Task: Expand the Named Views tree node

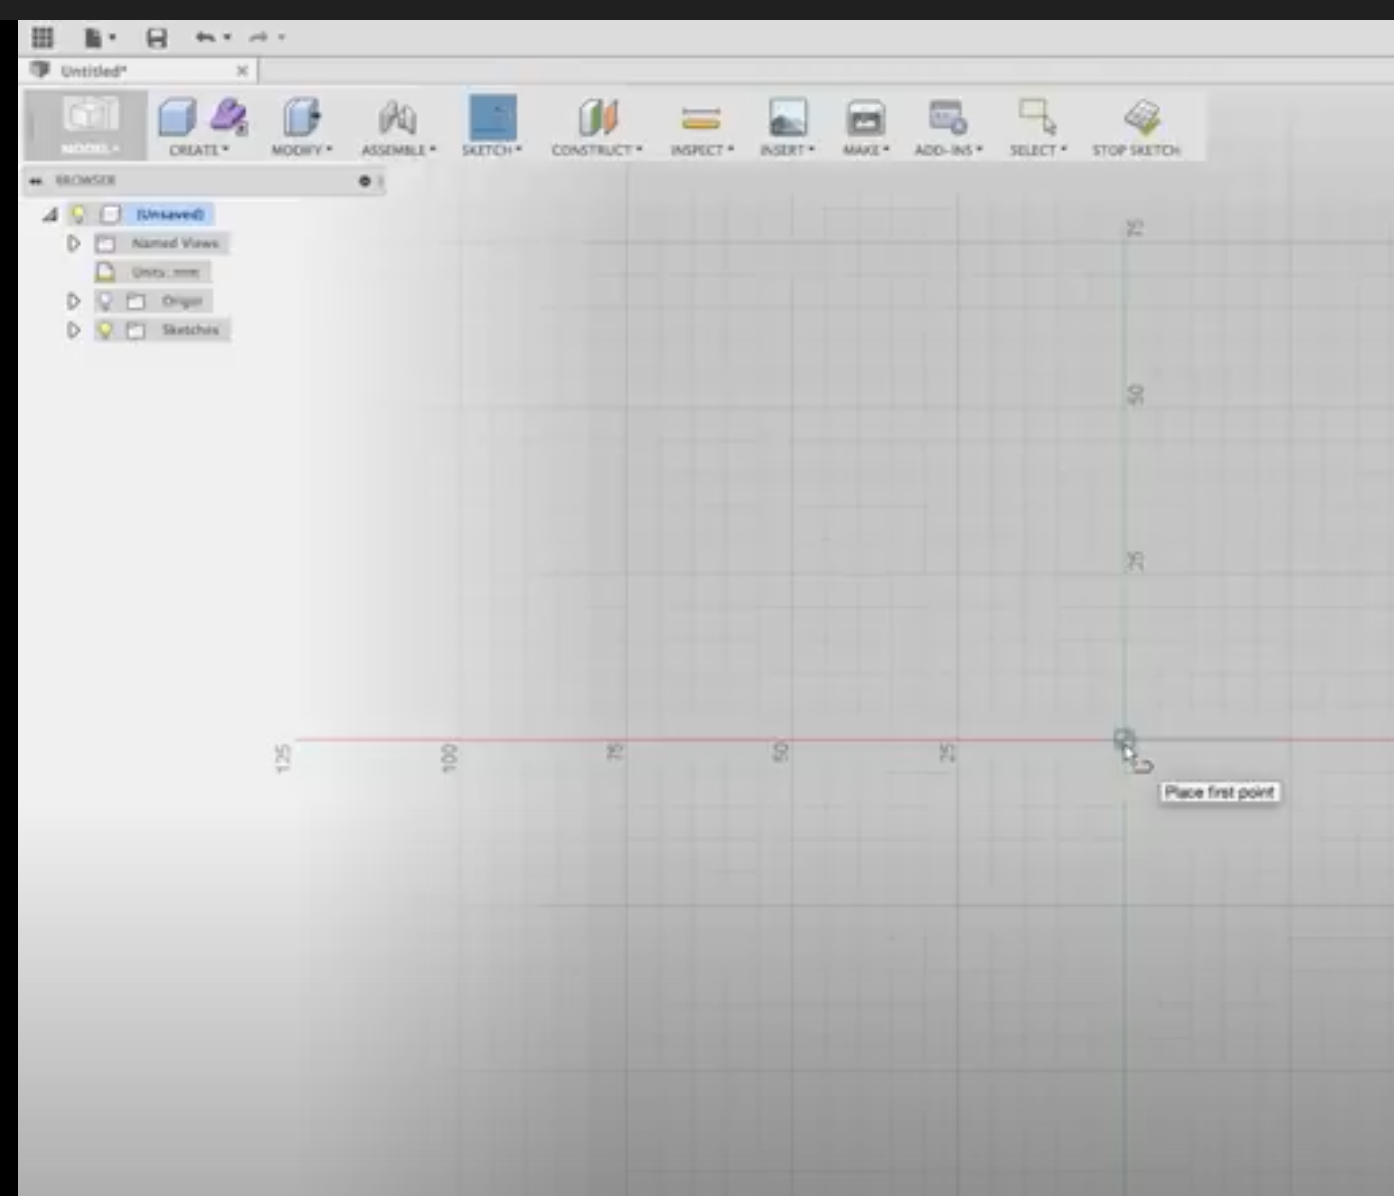Action: click(x=73, y=243)
